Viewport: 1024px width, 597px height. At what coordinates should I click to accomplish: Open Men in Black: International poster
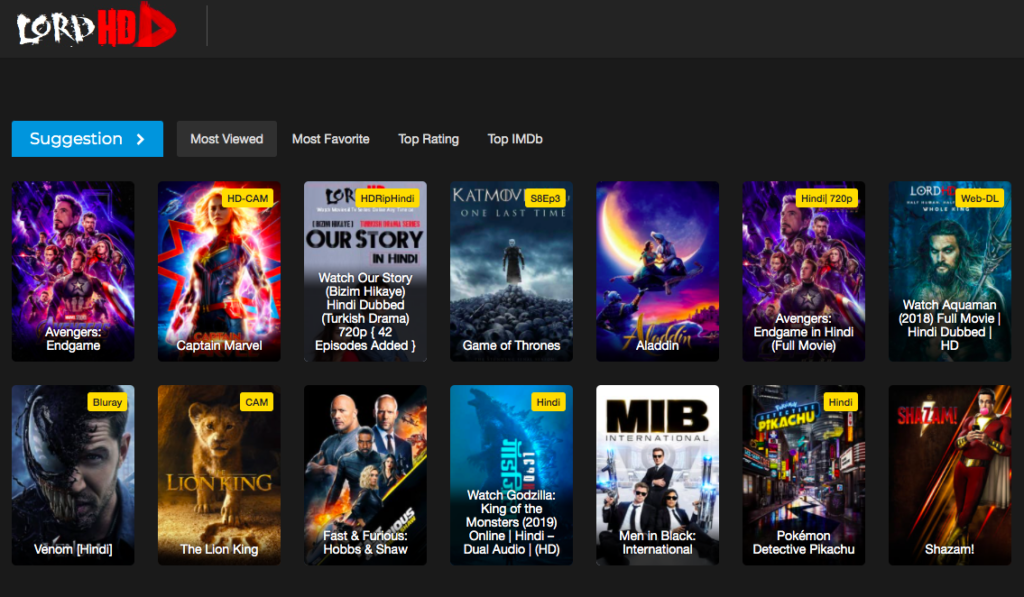click(658, 475)
